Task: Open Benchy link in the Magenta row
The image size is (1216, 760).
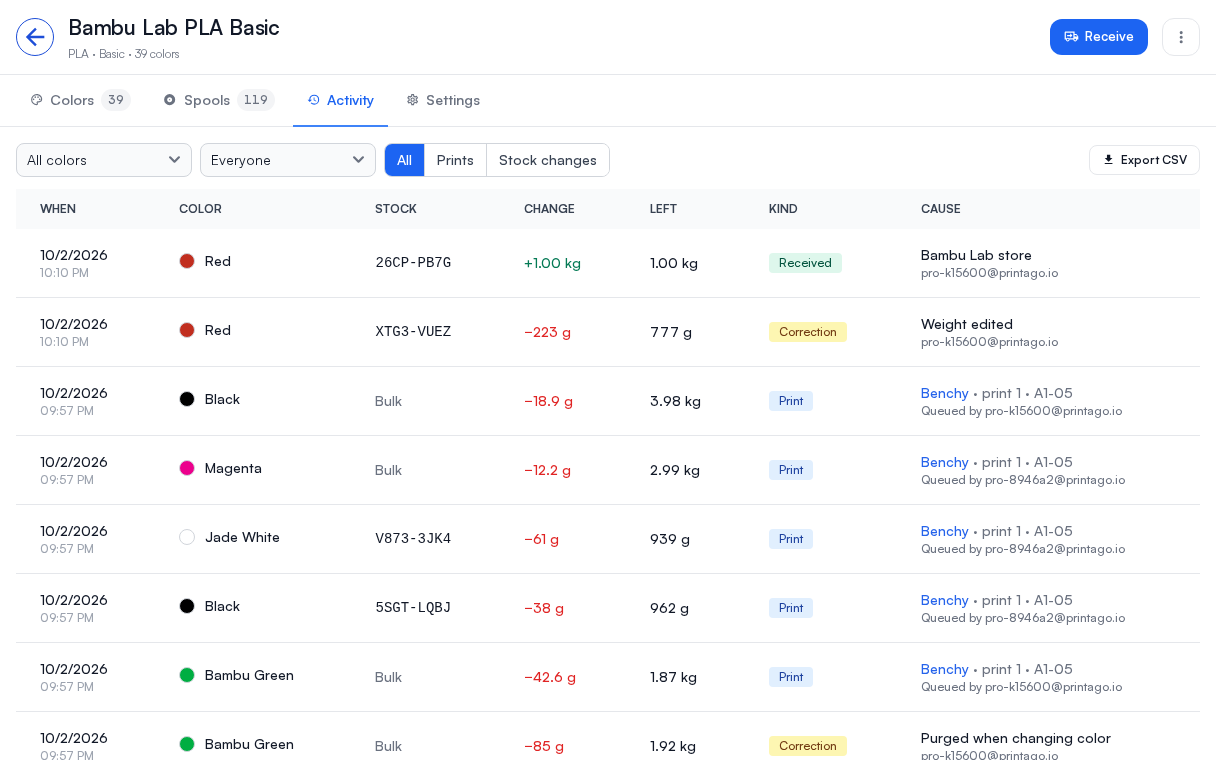Action: 945,462
